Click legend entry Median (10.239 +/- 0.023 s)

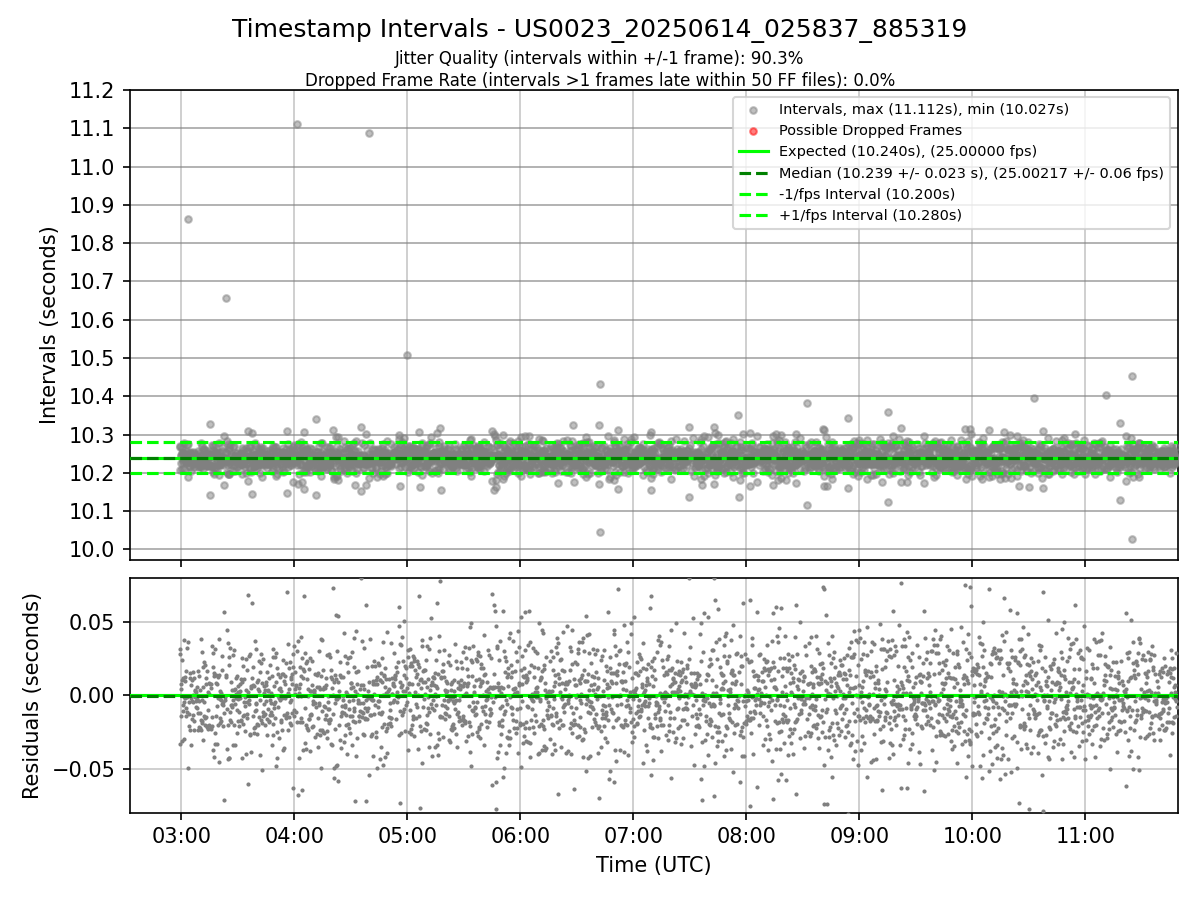[971, 172]
